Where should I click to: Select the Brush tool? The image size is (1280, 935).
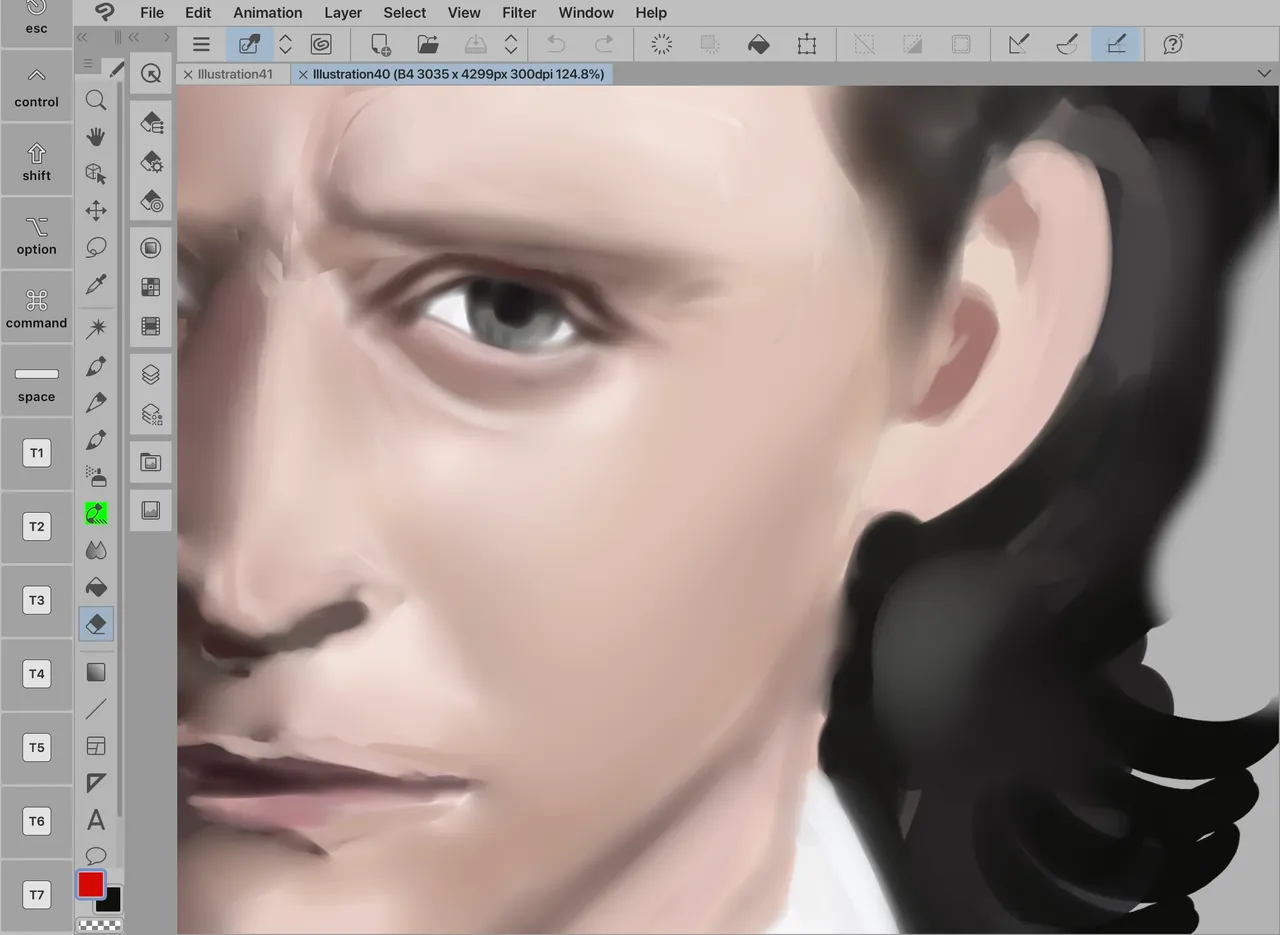pyautogui.click(x=96, y=440)
